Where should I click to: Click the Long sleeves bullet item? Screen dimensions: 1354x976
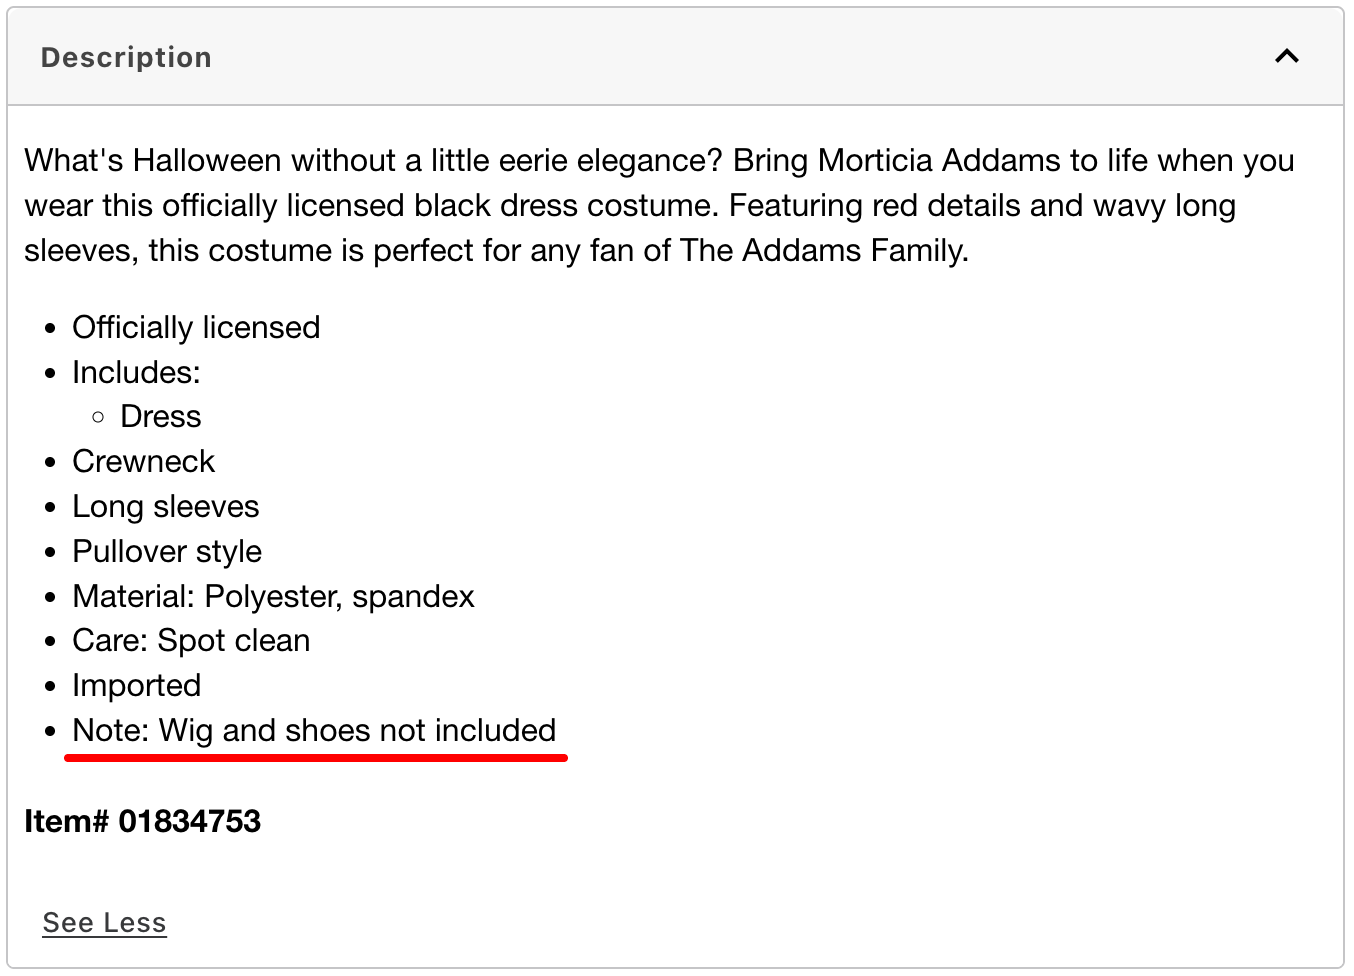pyautogui.click(x=165, y=506)
